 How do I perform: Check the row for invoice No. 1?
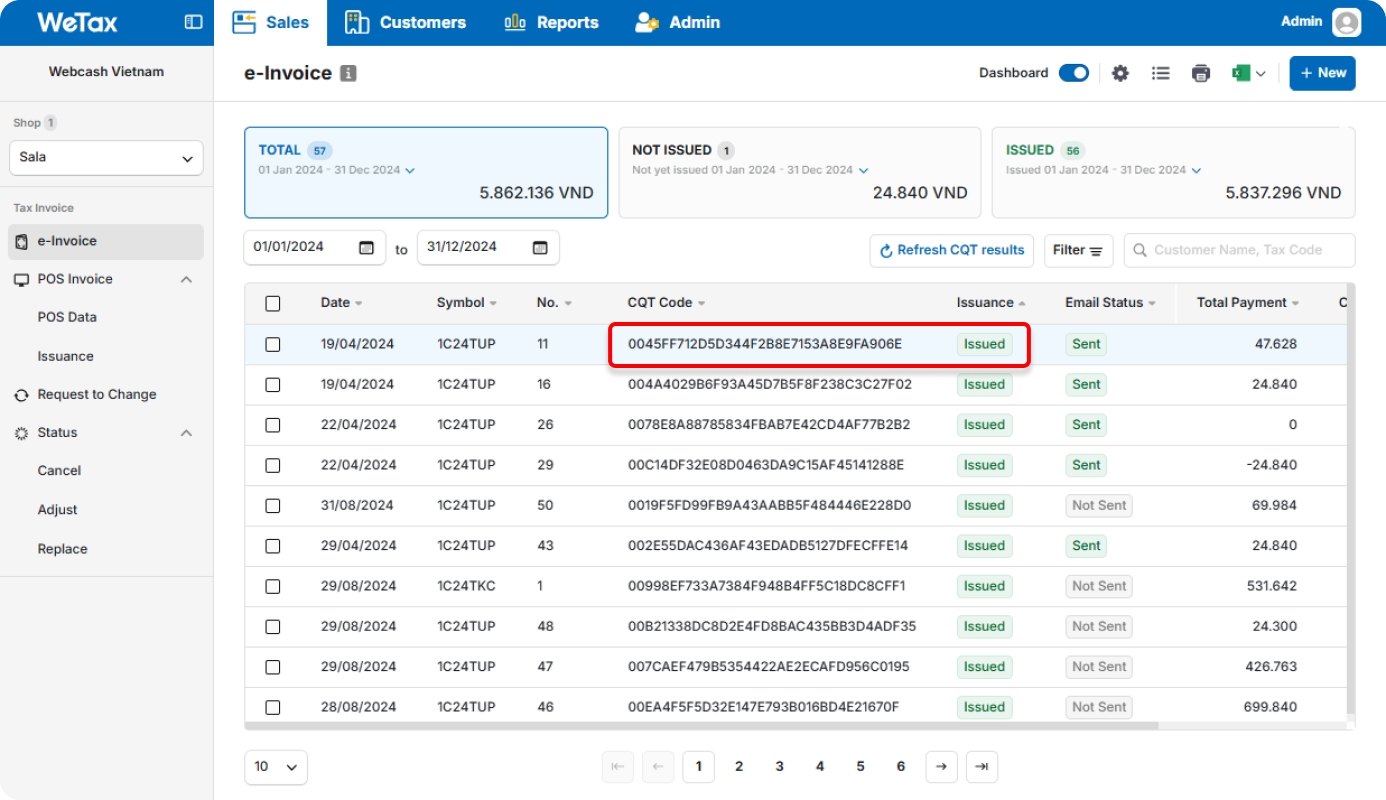273,586
